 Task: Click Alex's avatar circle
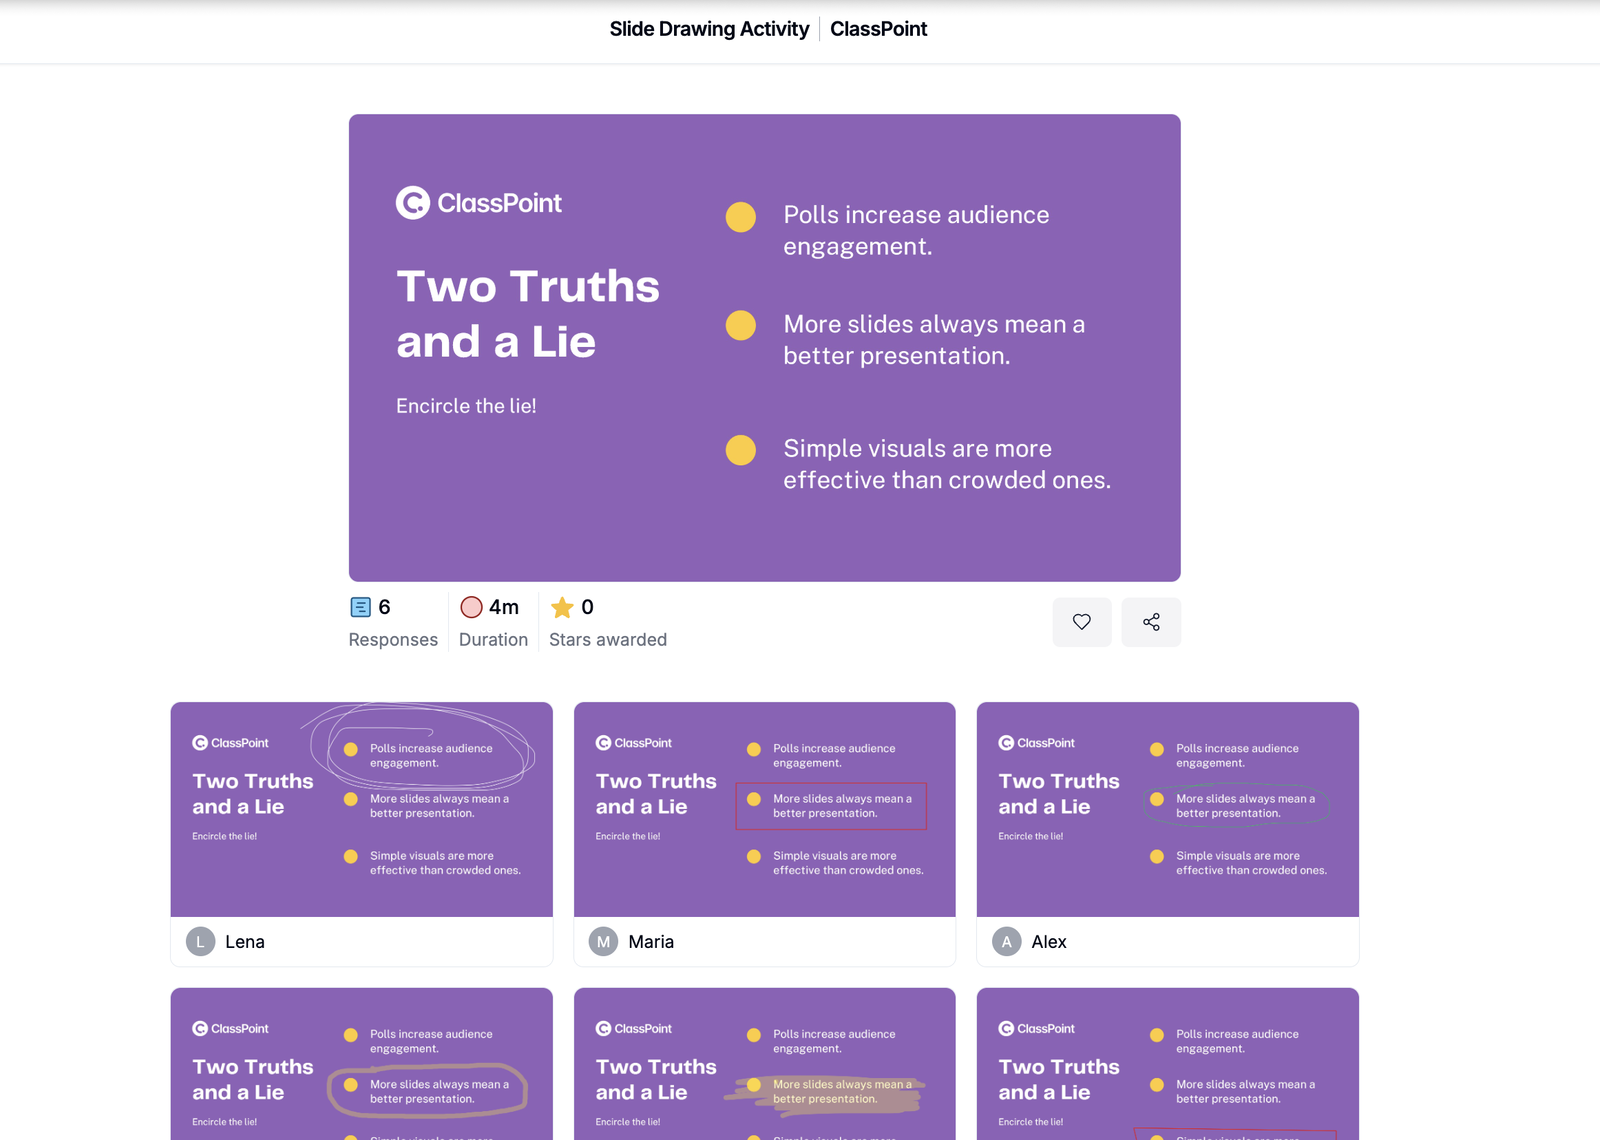tap(1006, 942)
